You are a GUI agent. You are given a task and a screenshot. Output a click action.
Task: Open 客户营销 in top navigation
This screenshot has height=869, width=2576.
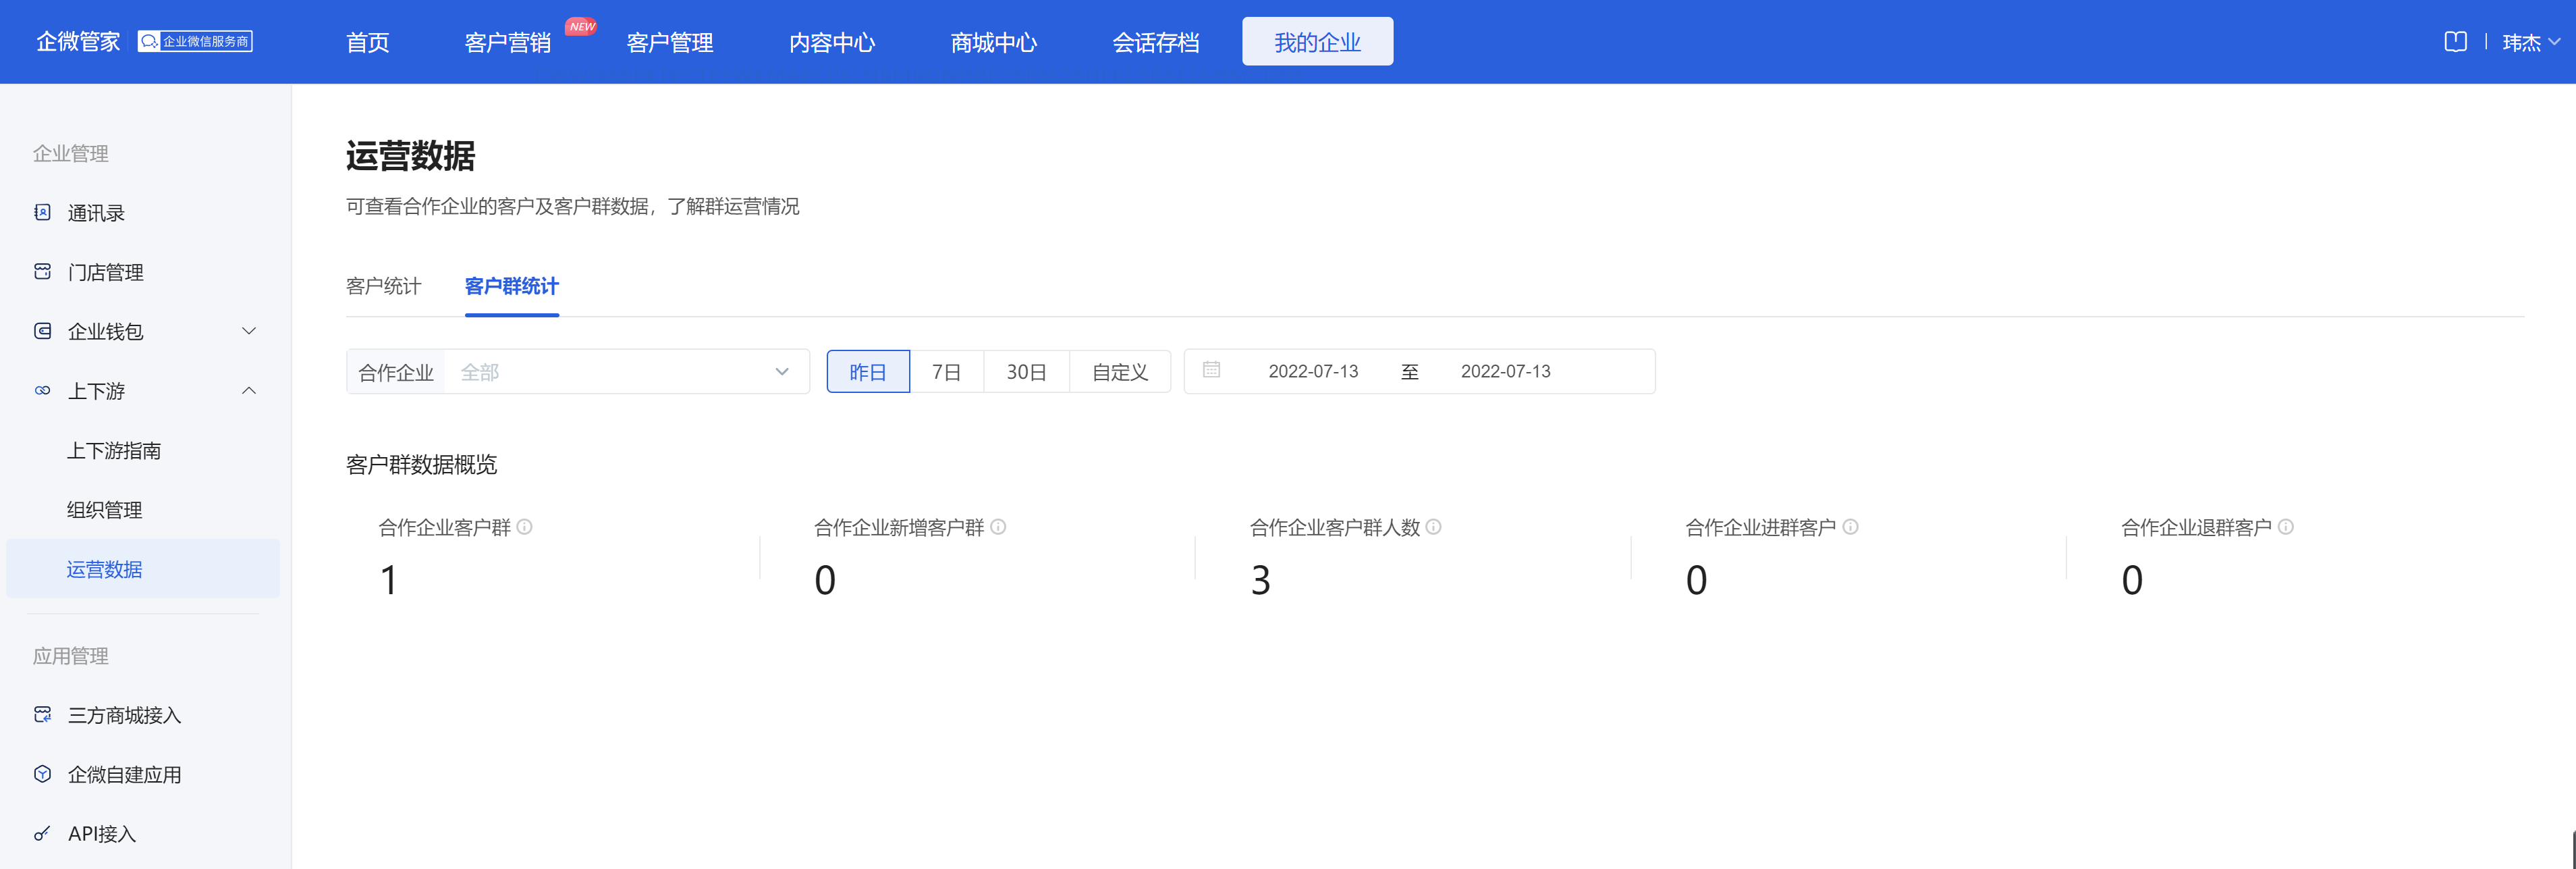tap(508, 42)
